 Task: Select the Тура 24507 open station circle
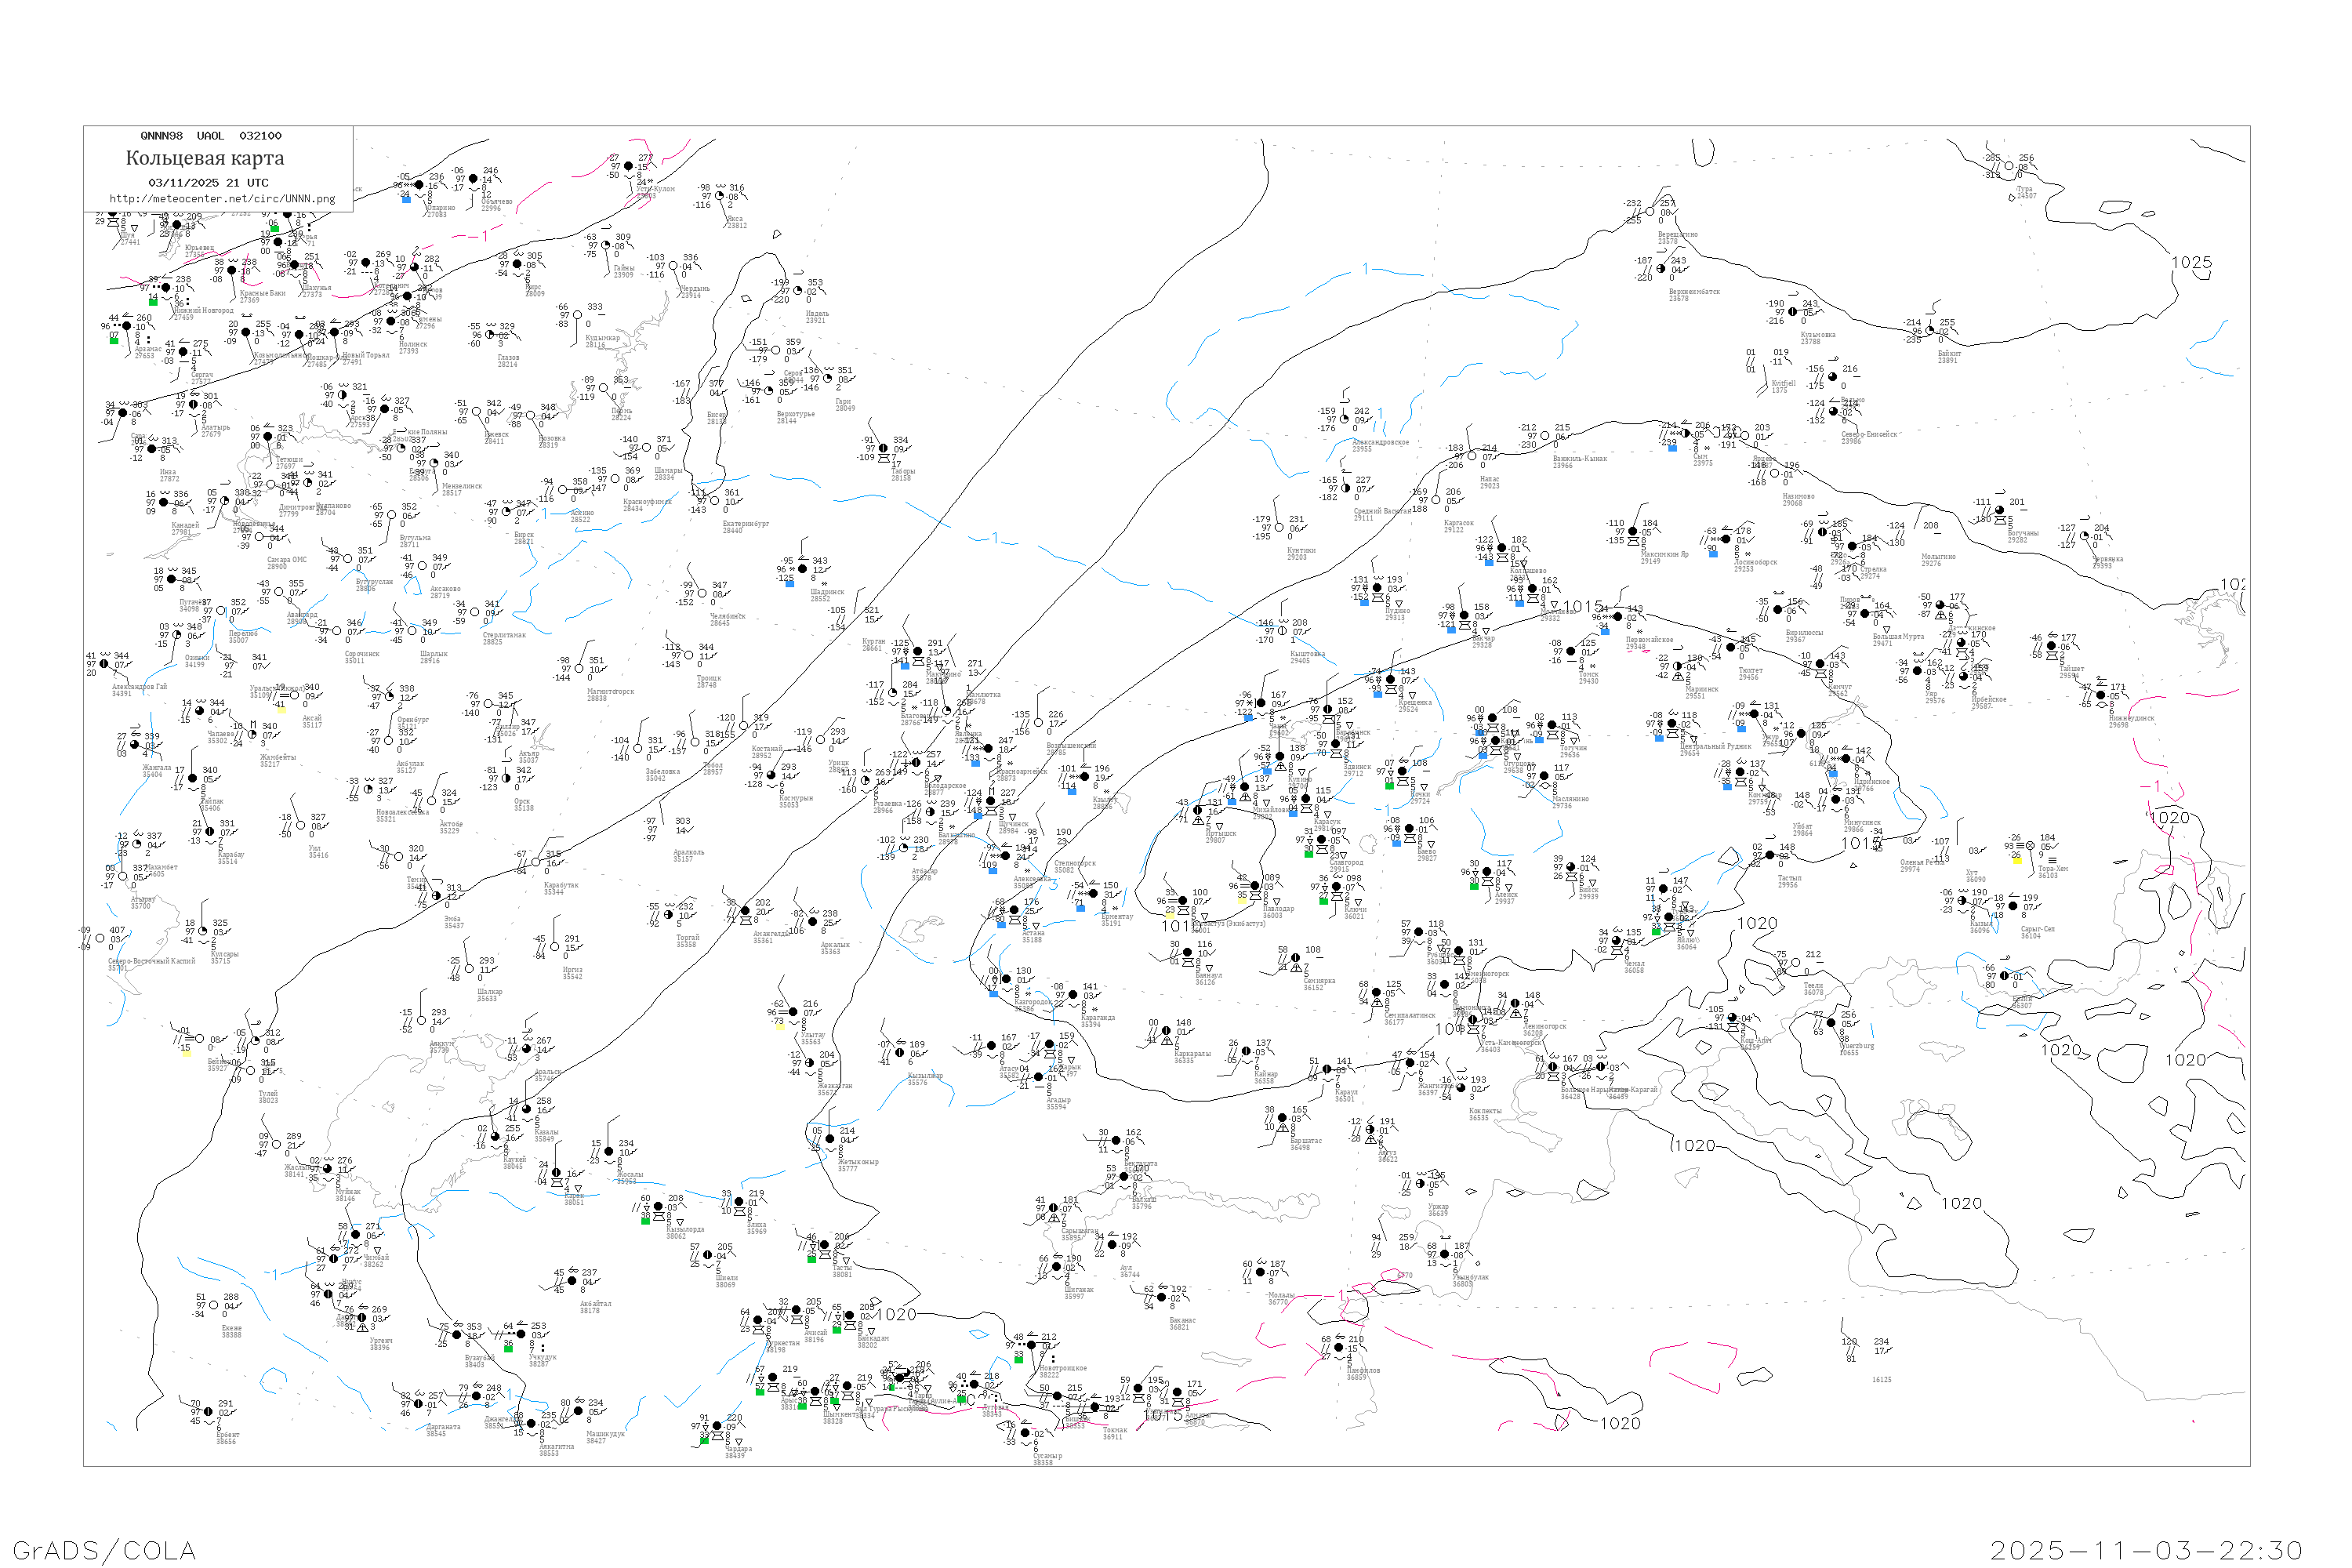pos(2010,166)
